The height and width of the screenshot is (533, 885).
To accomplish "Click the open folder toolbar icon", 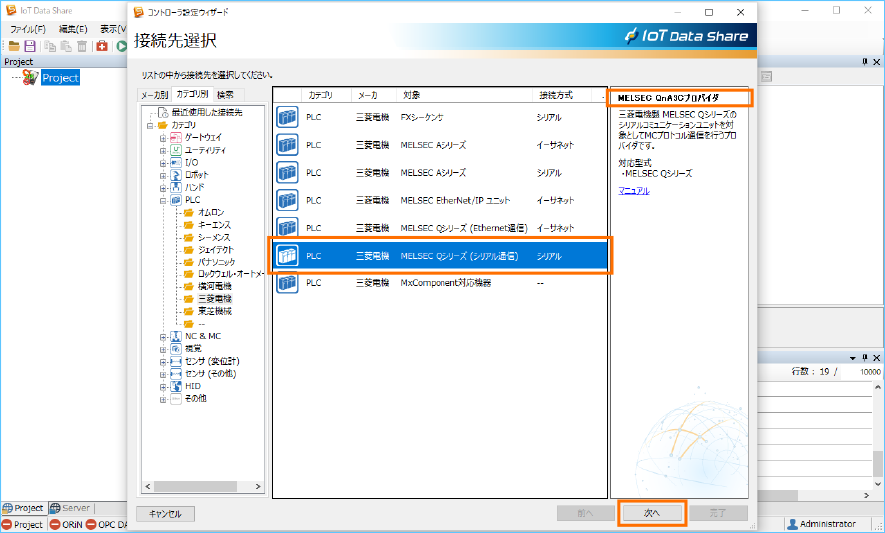I will pos(14,46).
